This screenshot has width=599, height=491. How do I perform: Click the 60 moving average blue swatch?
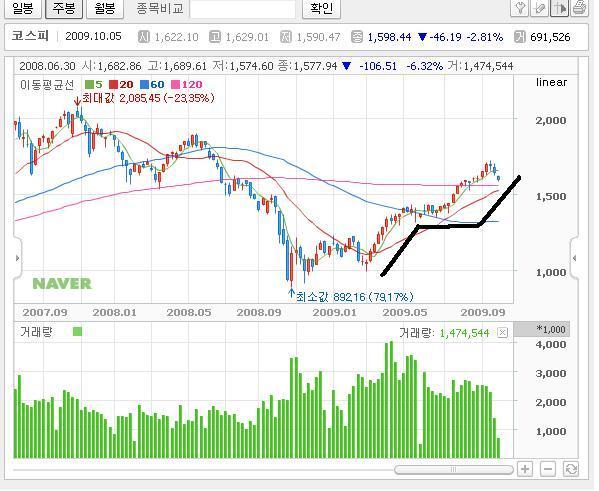(144, 84)
